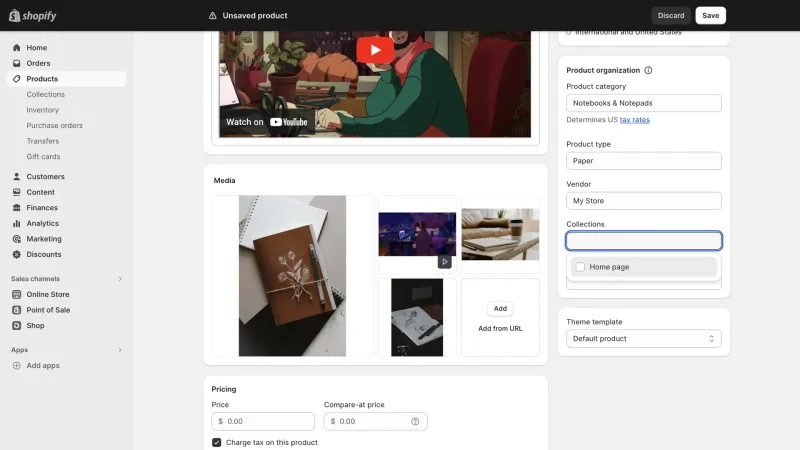Click the Shopify logo
The height and width of the screenshot is (450, 800).
[33, 15]
